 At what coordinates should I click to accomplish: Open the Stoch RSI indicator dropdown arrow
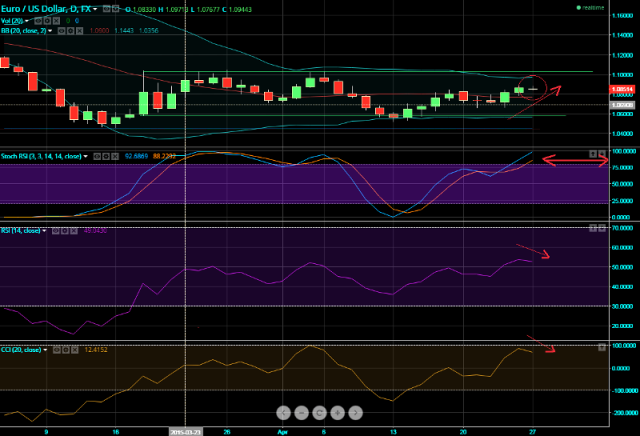tap(87, 156)
